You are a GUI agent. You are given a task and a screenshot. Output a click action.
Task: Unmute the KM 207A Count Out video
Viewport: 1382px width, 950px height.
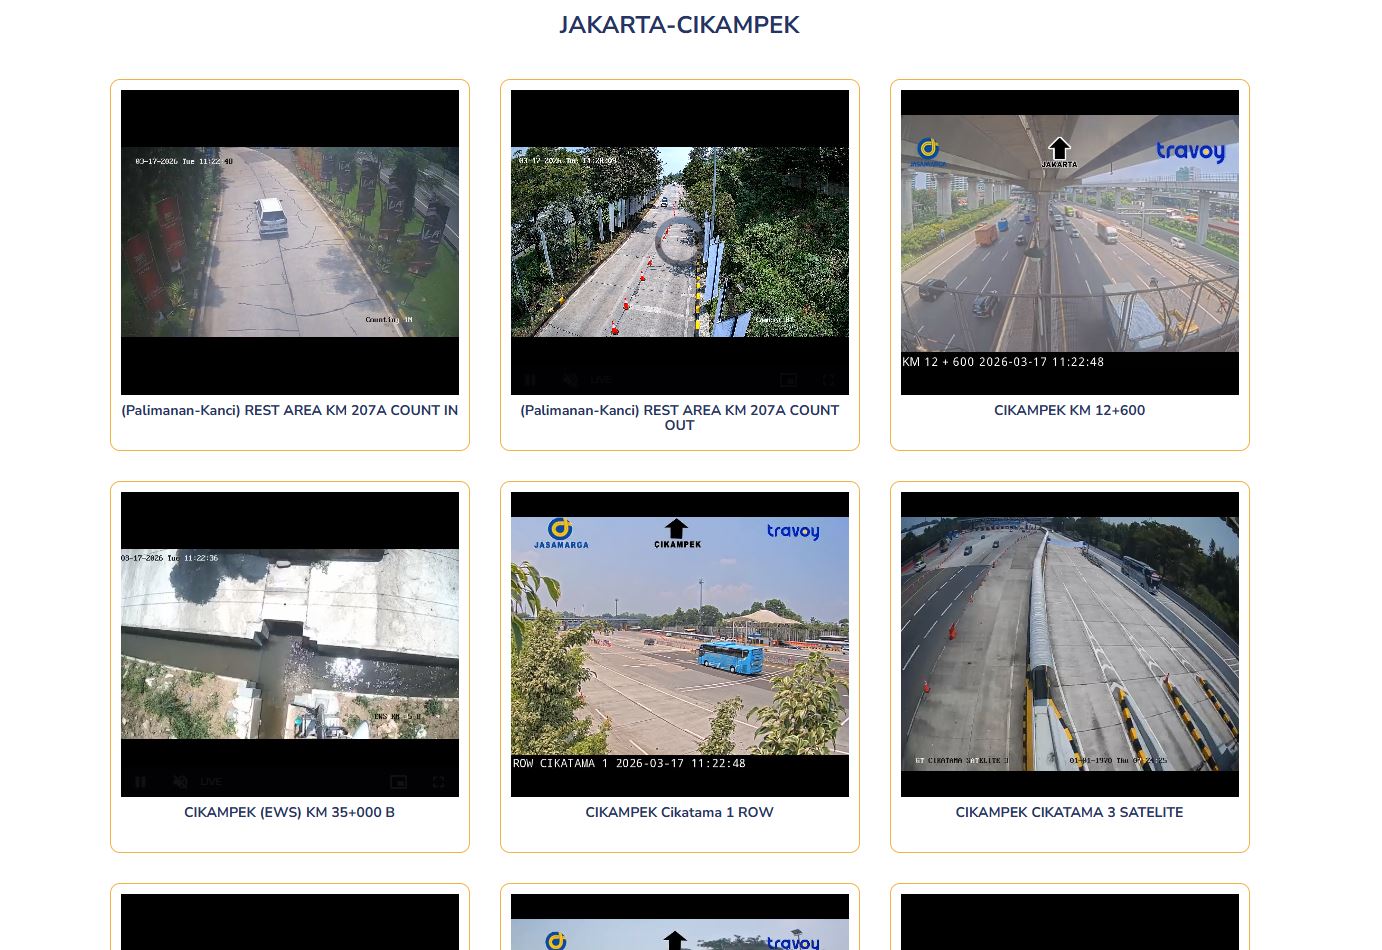(570, 380)
